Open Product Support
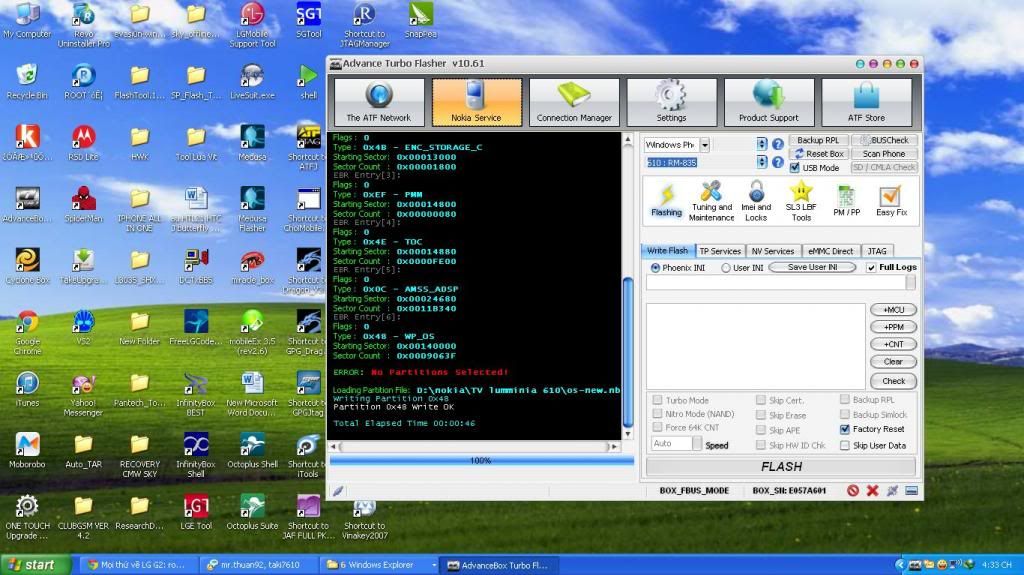The width and height of the screenshot is (1024, 575). [769, 102]
